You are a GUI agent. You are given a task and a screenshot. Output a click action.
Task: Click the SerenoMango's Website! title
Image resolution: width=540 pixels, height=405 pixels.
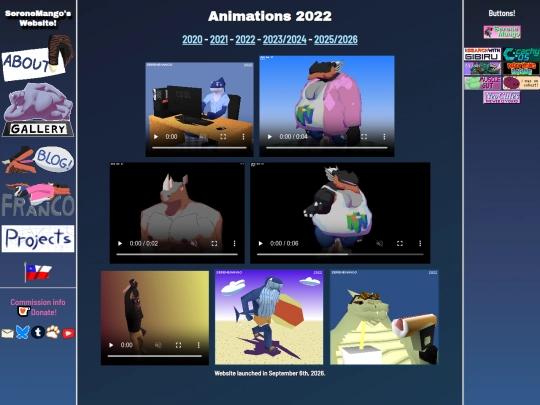pyautogui.click(x=38, y=18)
